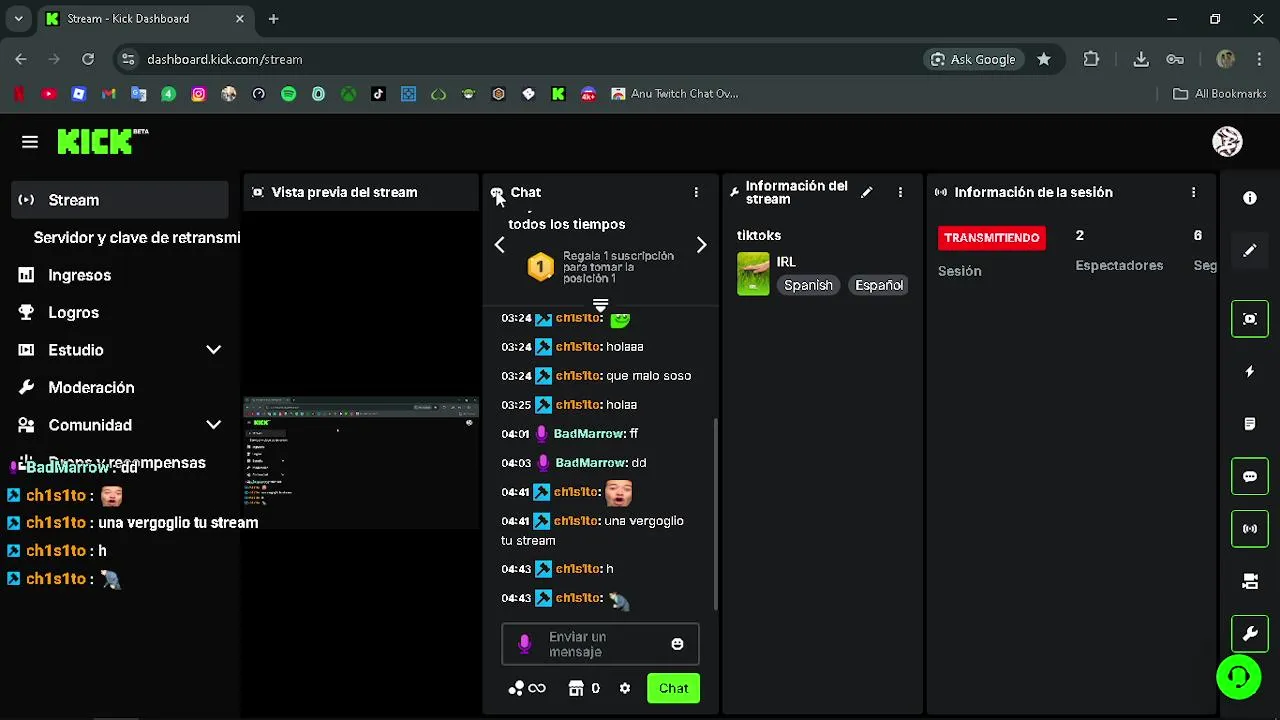
Task: Edit stream info with the pencil icon
Action: click(x=867, y=192)
